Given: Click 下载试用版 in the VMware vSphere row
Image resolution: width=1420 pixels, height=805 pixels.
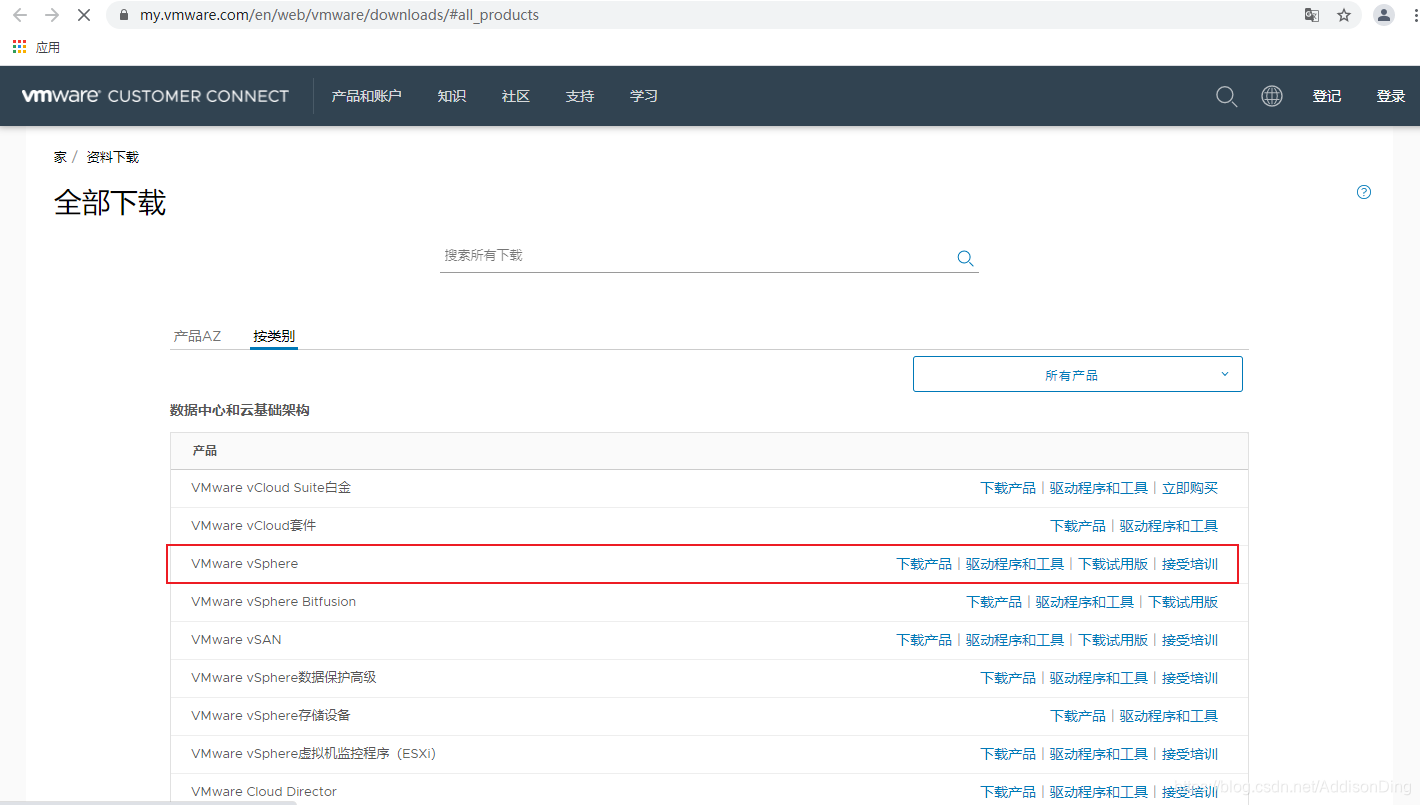Looking at the screenshot, I should click(x=1113, y=564).
